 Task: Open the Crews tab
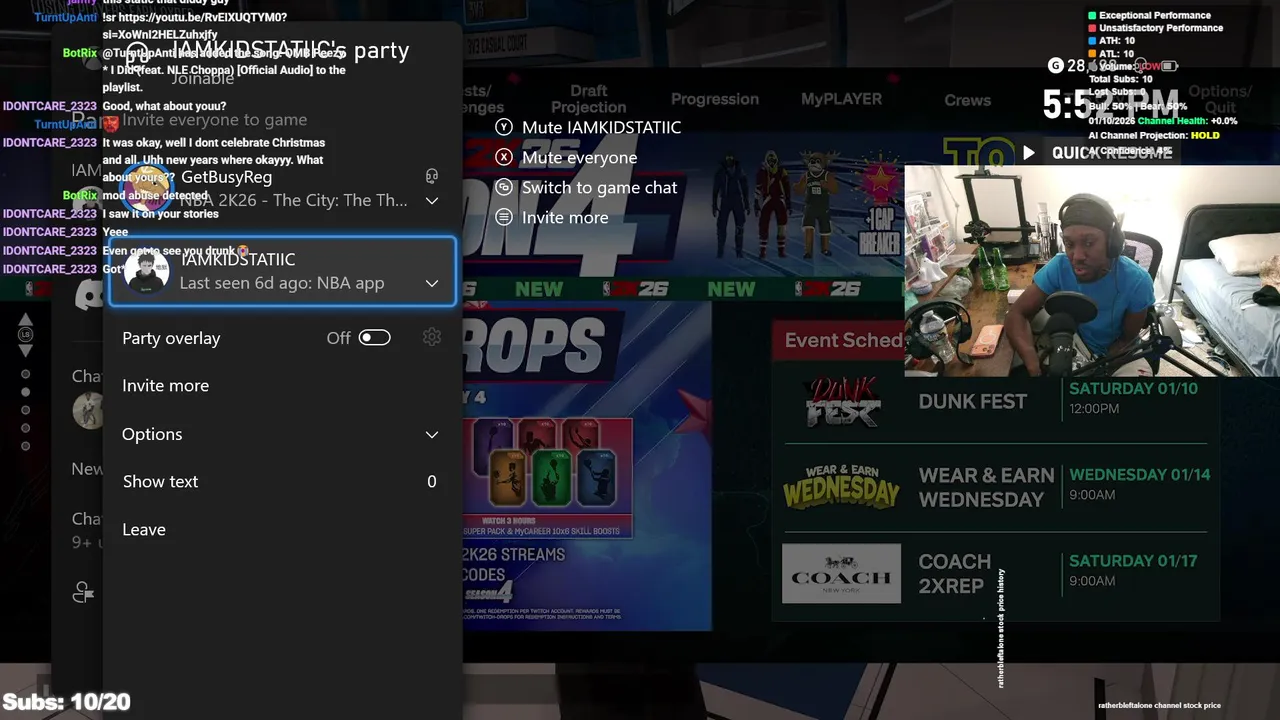[967, 100]
